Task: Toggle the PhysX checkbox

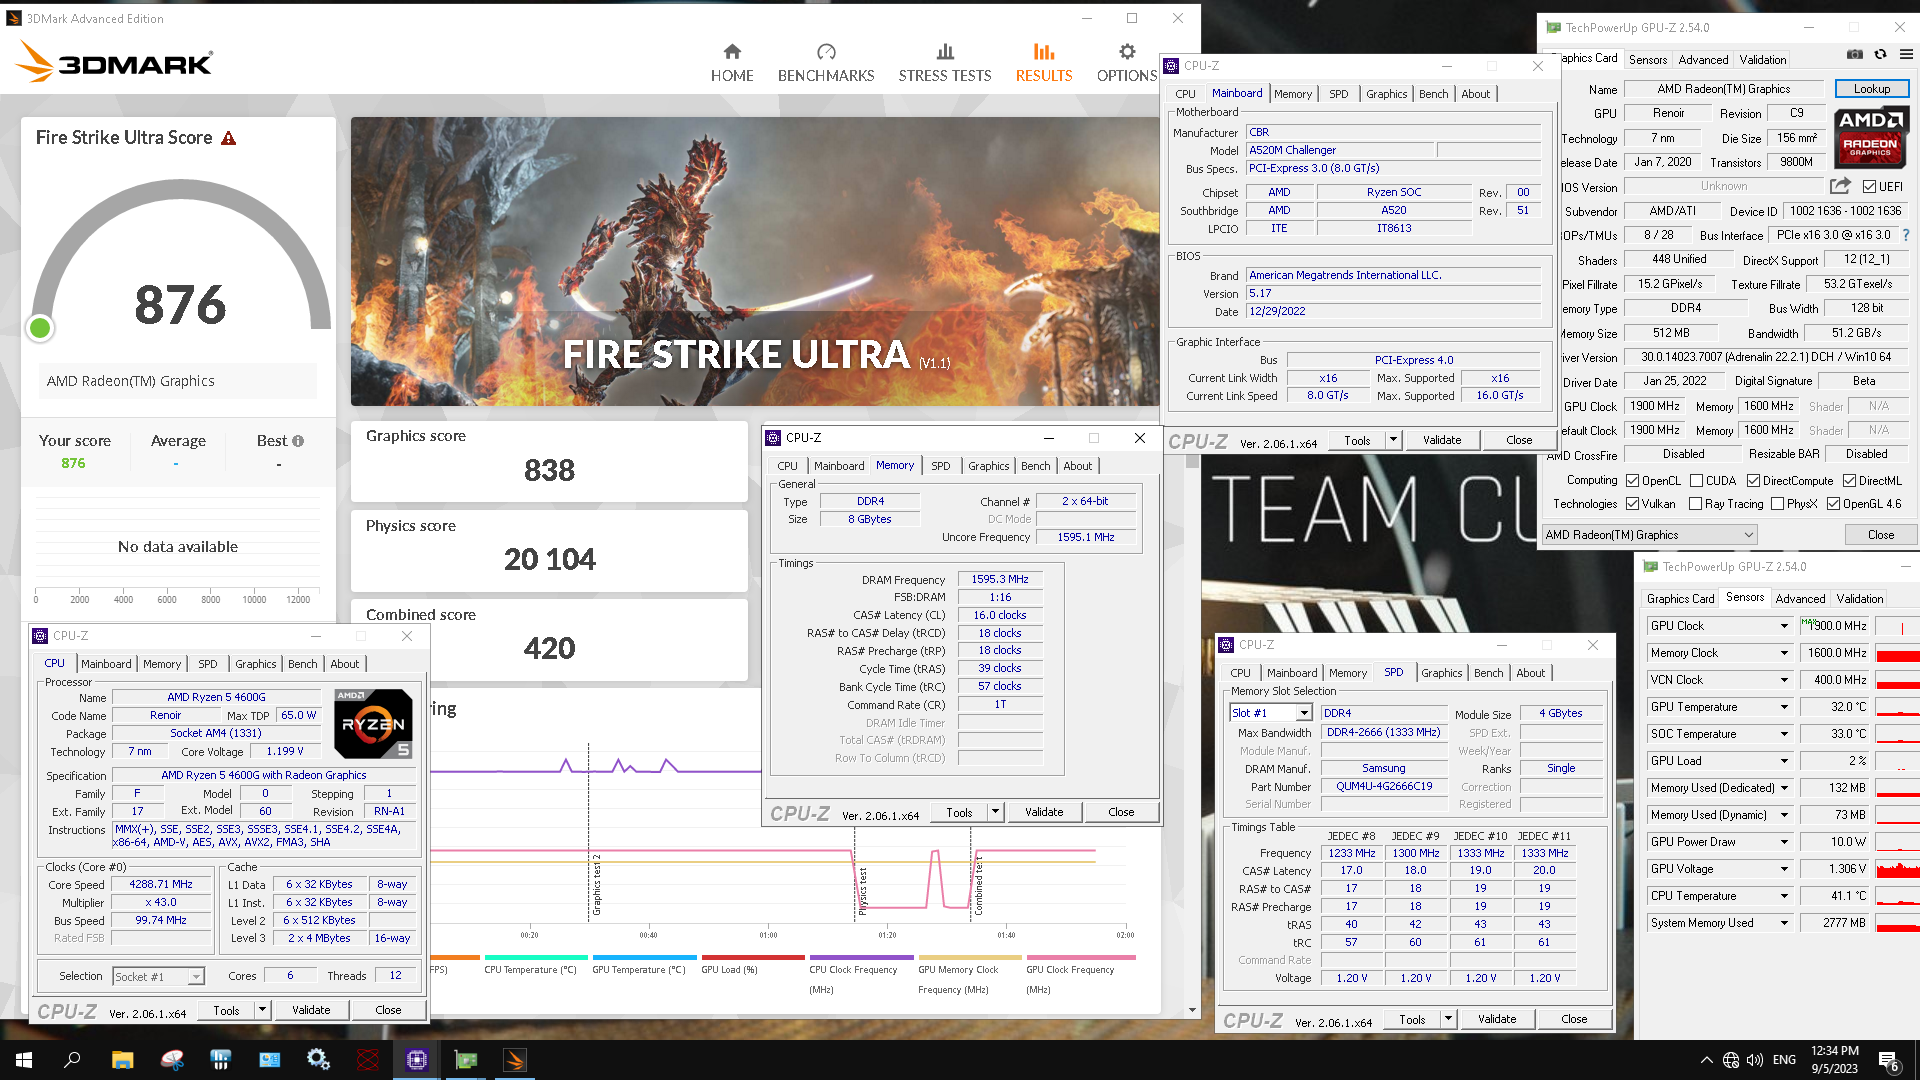Action: (1777, 504)
